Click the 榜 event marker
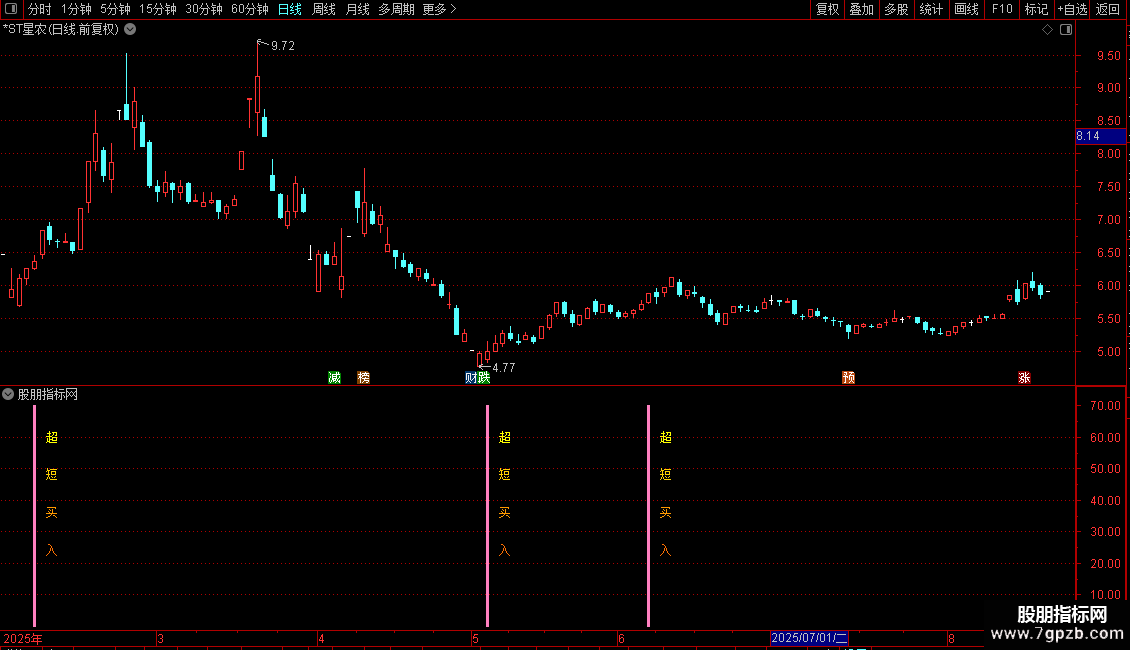The image size is (1130, 650). [363, 378]
